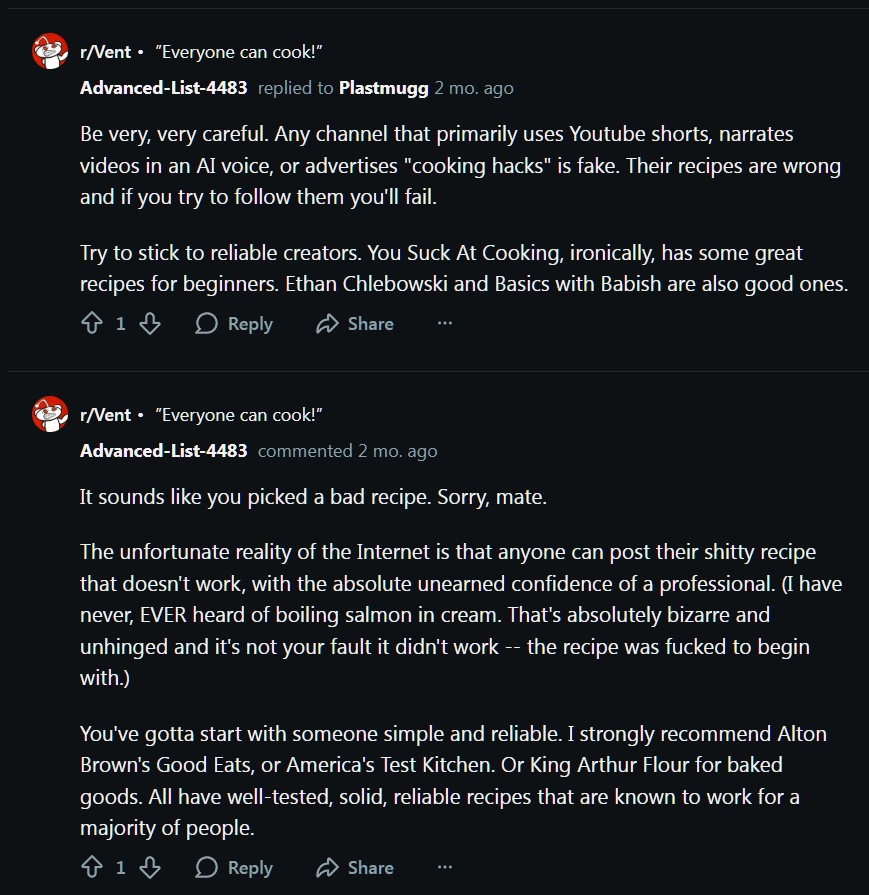This screenshot has height=895, width=869.
Task: Upvote the bad recipe comment
Action: coord(92,868)
